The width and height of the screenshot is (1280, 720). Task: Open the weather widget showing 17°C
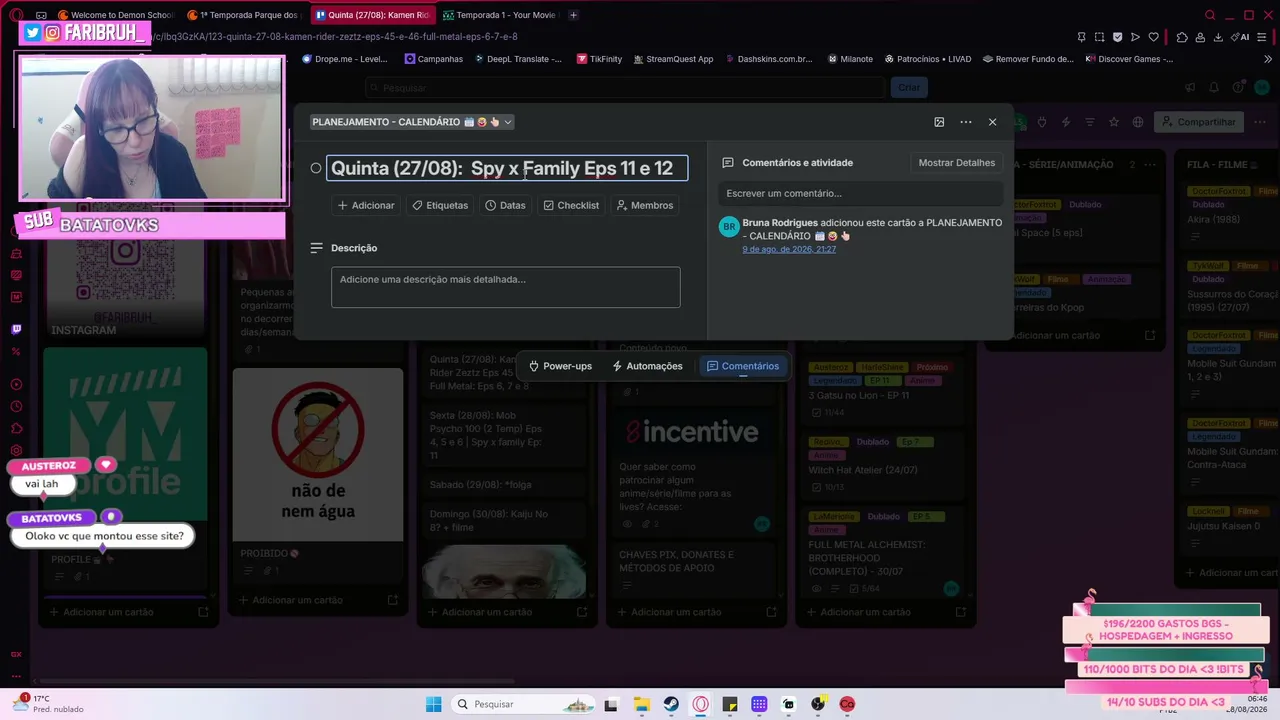[48, 703]
